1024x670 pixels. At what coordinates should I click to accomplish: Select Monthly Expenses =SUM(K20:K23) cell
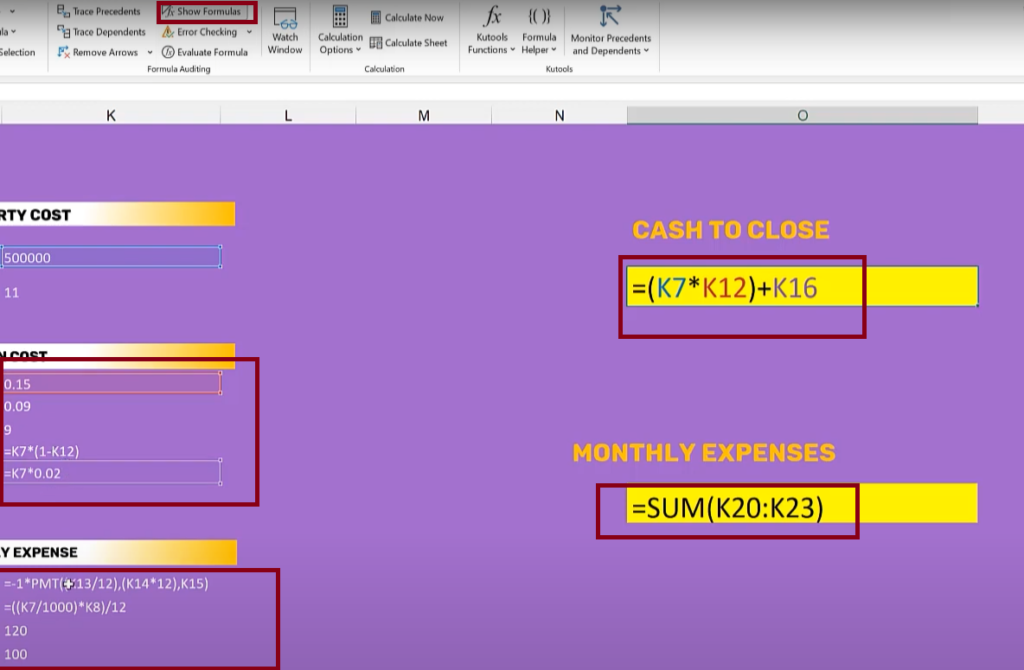click(x=802, y=503)
